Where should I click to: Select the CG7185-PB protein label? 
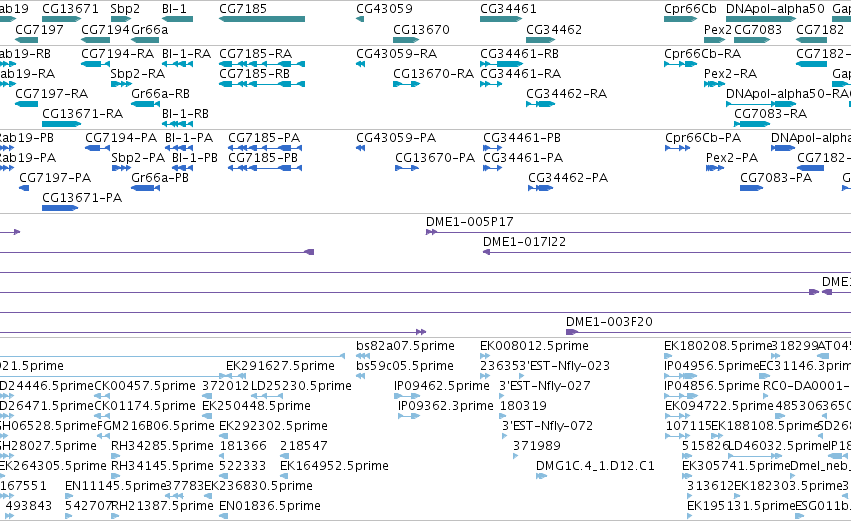[x=263, y=158]
